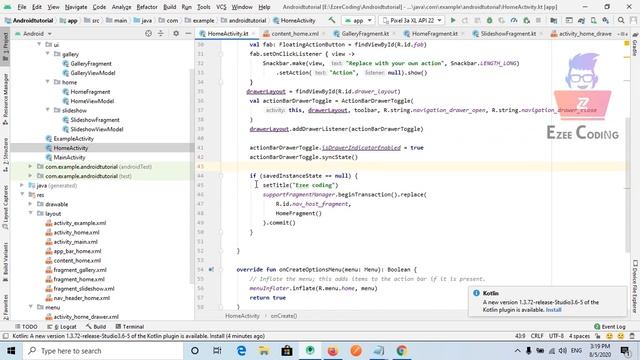Image resolution: width=640 pixels, height=360 pixels.
Task: Click the override gutter icon beside onCreateOptionsMenu
Action: click(x=211, y=269)
